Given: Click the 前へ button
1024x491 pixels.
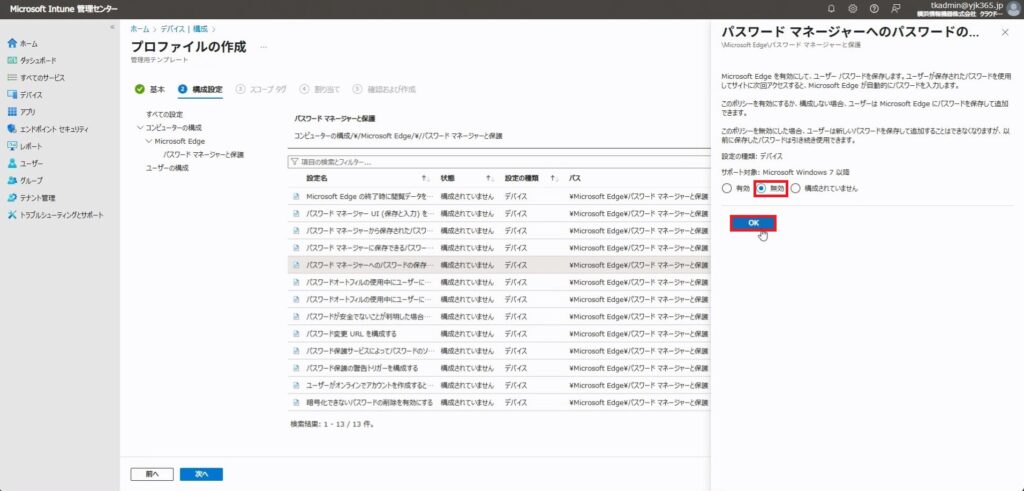Looking at the screenshot, I should click(x=152, y=474).
